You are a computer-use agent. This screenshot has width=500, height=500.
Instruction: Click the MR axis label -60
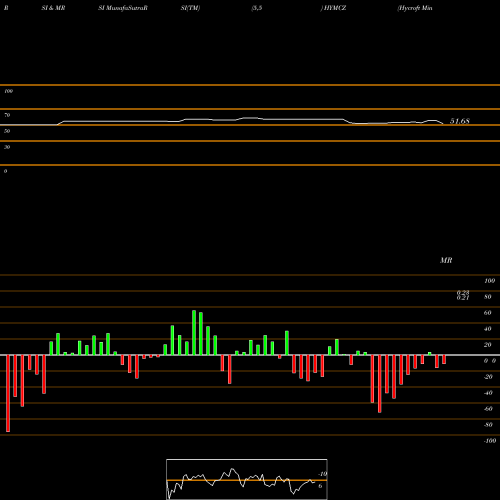point(488,409)
